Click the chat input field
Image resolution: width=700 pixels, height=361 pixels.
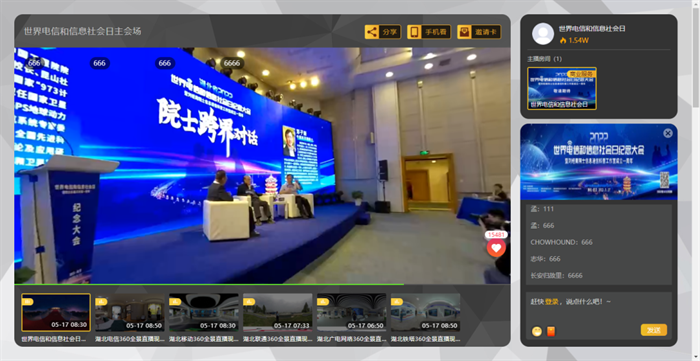pos(599,308)
